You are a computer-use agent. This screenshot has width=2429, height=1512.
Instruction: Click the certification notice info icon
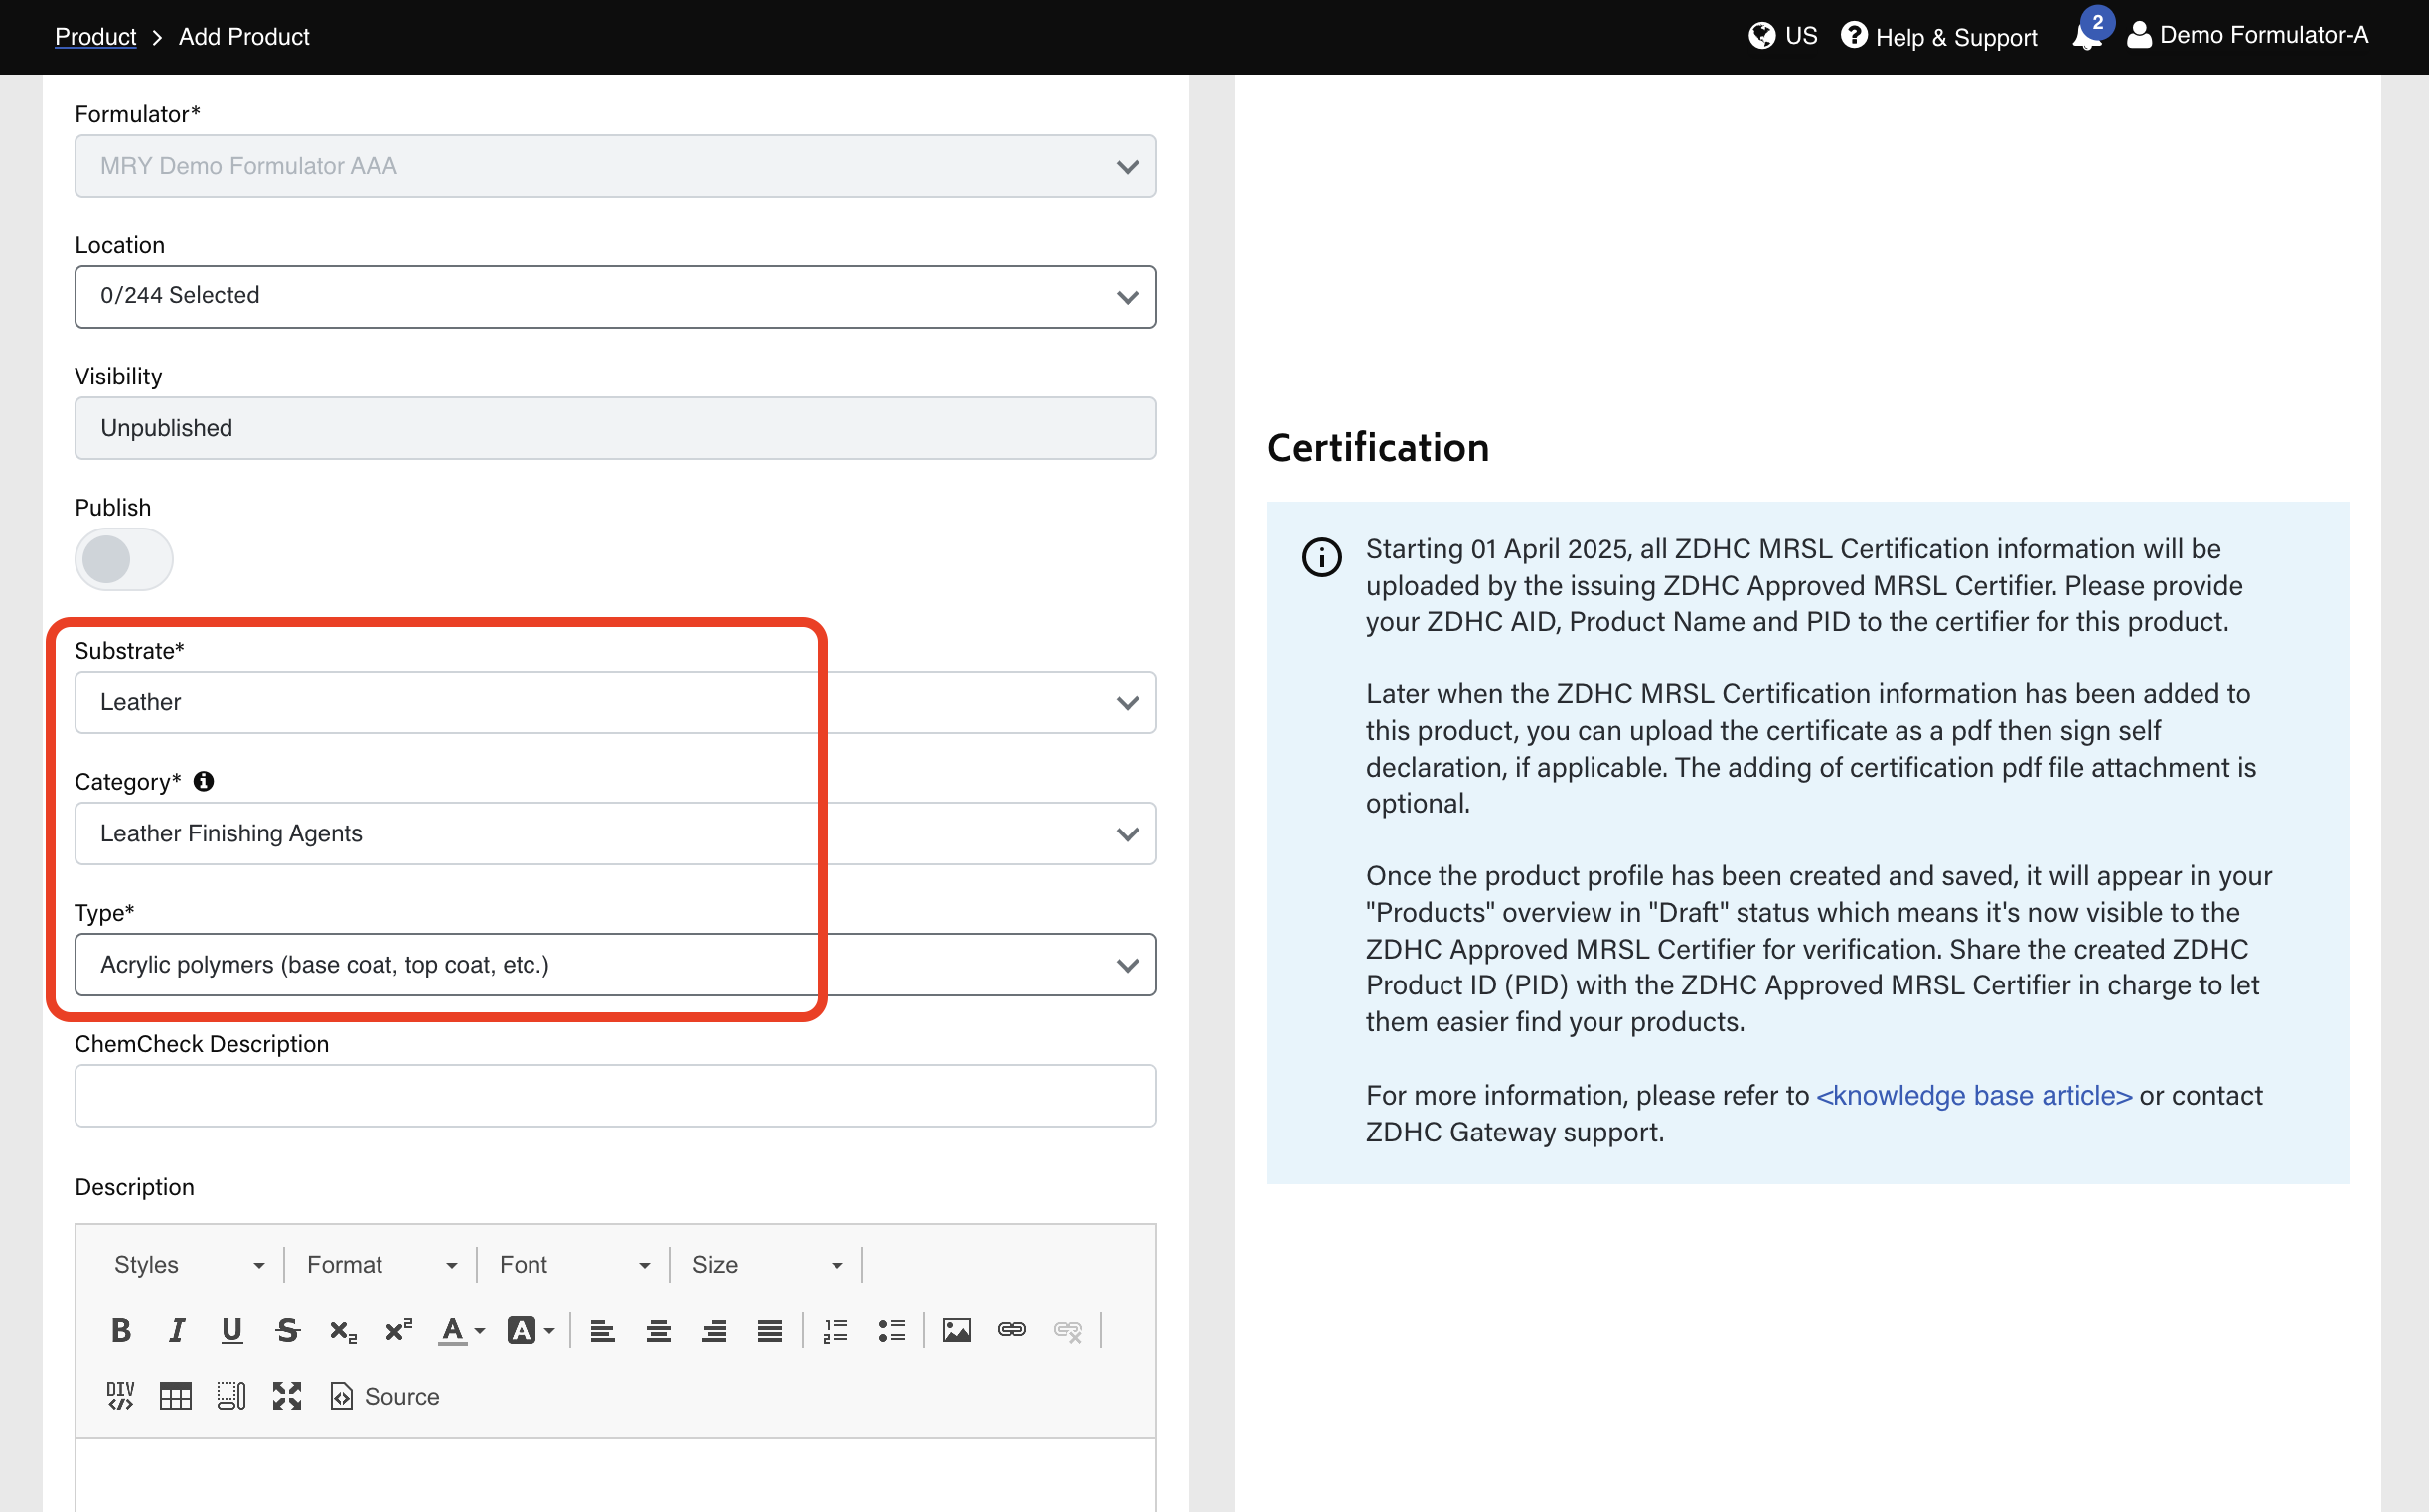1322,556
